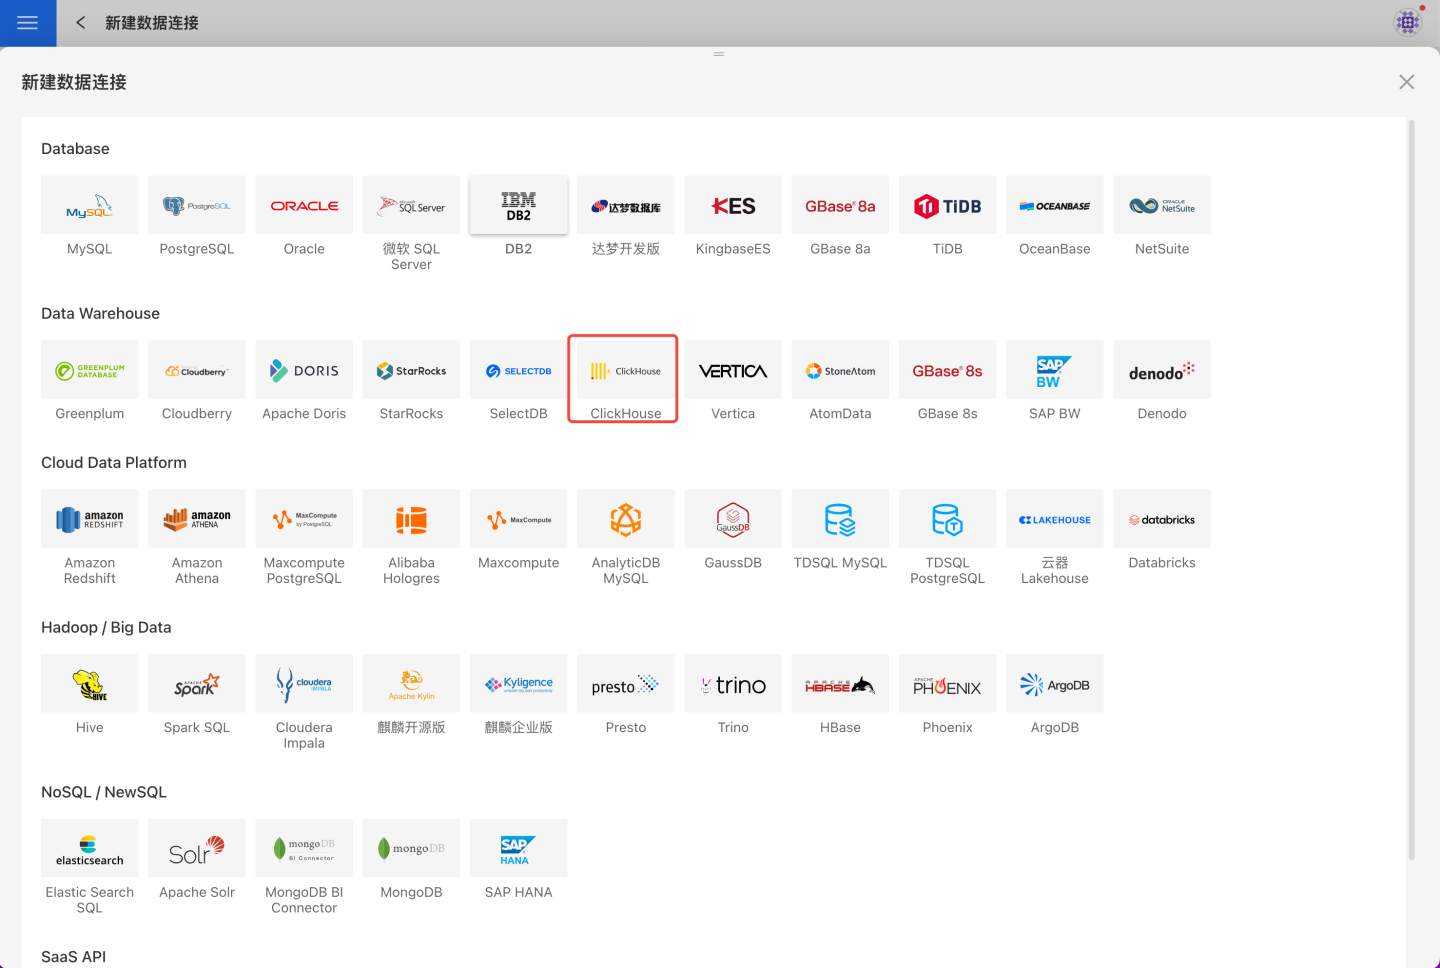Open the Amazon Redshift connector

90,520
